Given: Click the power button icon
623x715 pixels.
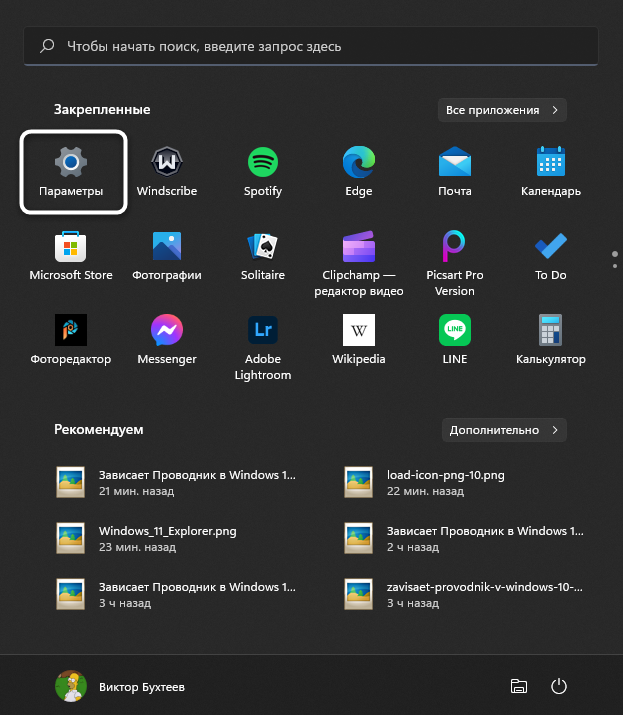Looking at the screenshot, I should coord(559,686).
